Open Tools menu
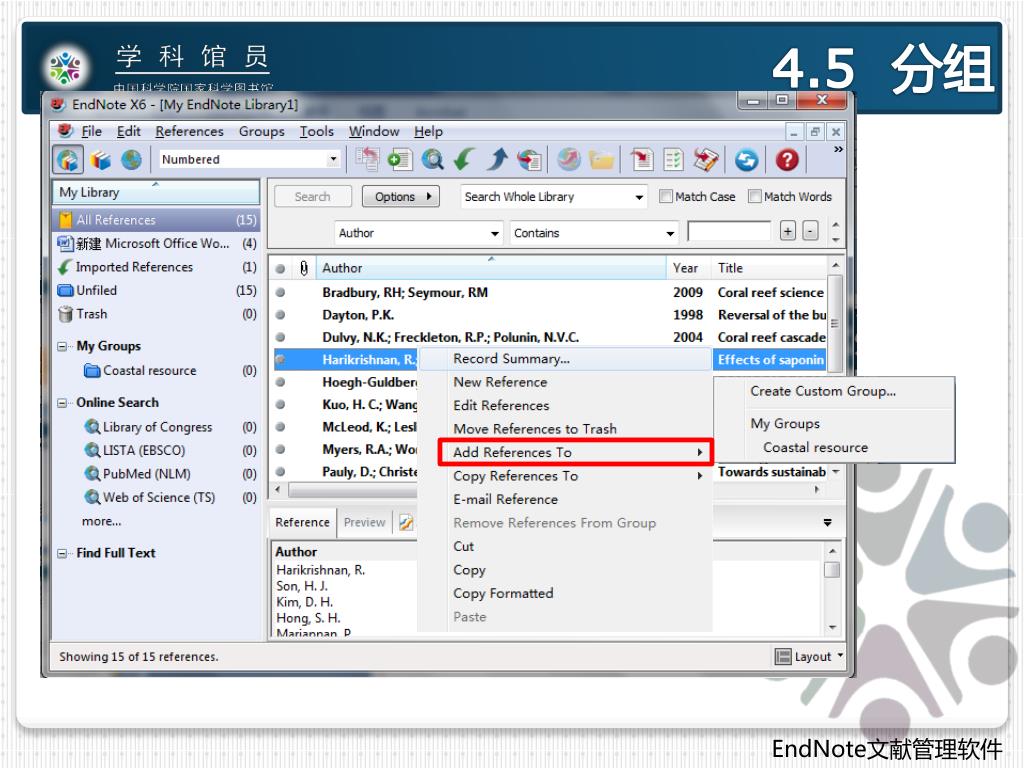1024x768 pixels. 317,131
